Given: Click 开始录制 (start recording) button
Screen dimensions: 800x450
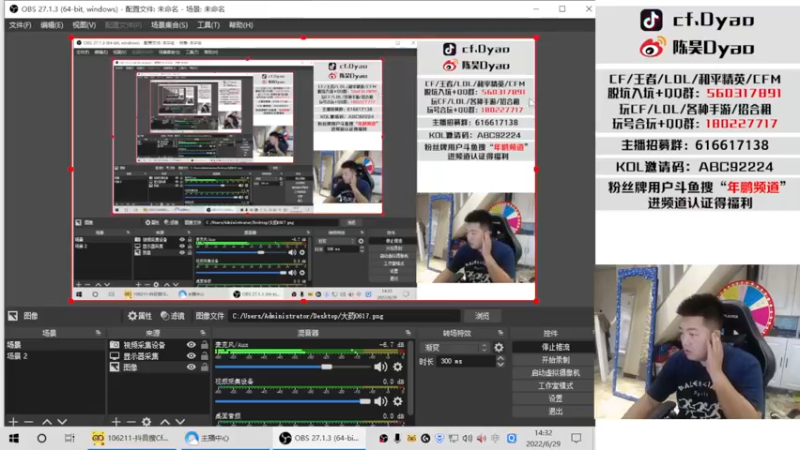Looking at the screenshot, I should (555, 360).
